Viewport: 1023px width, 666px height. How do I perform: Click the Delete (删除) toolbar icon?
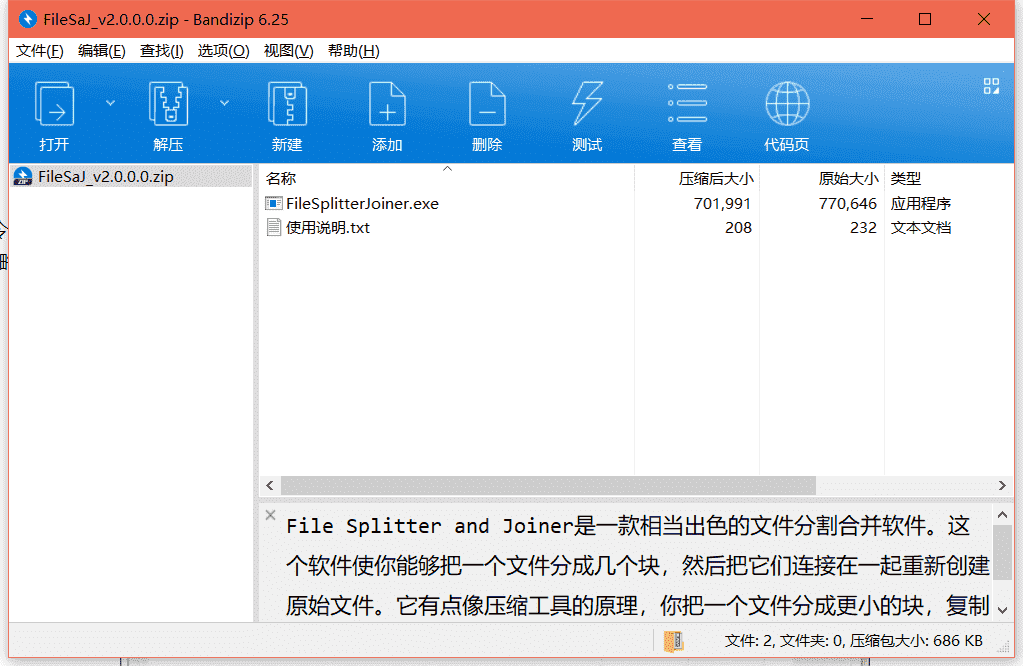[x=487, y=104]
